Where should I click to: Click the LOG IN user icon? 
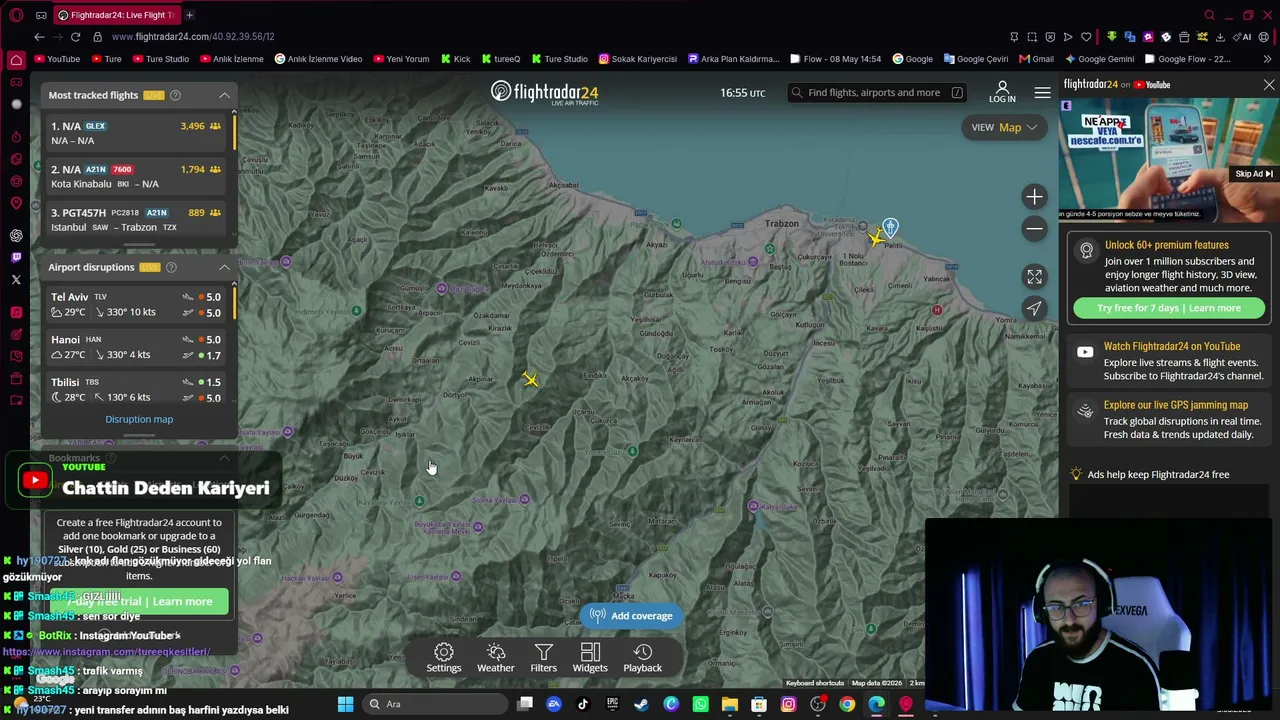pyautogui.click(x=1002, y=92)
